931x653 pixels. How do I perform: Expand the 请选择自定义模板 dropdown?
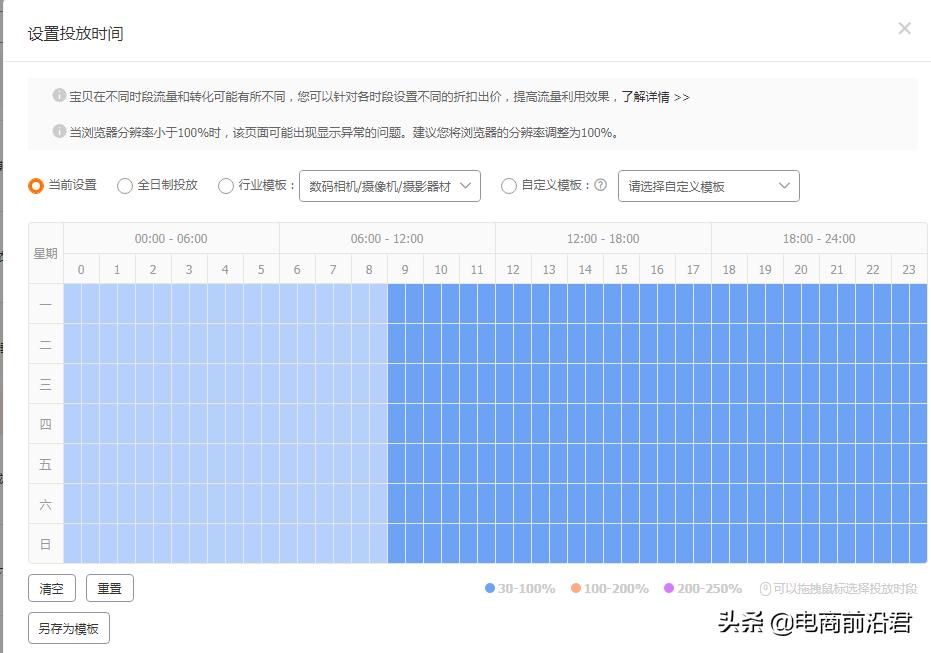tap(708, 186)
